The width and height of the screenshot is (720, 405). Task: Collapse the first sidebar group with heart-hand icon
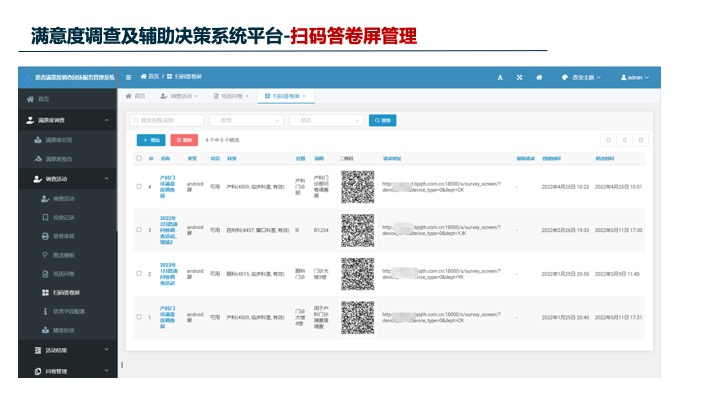68,120
